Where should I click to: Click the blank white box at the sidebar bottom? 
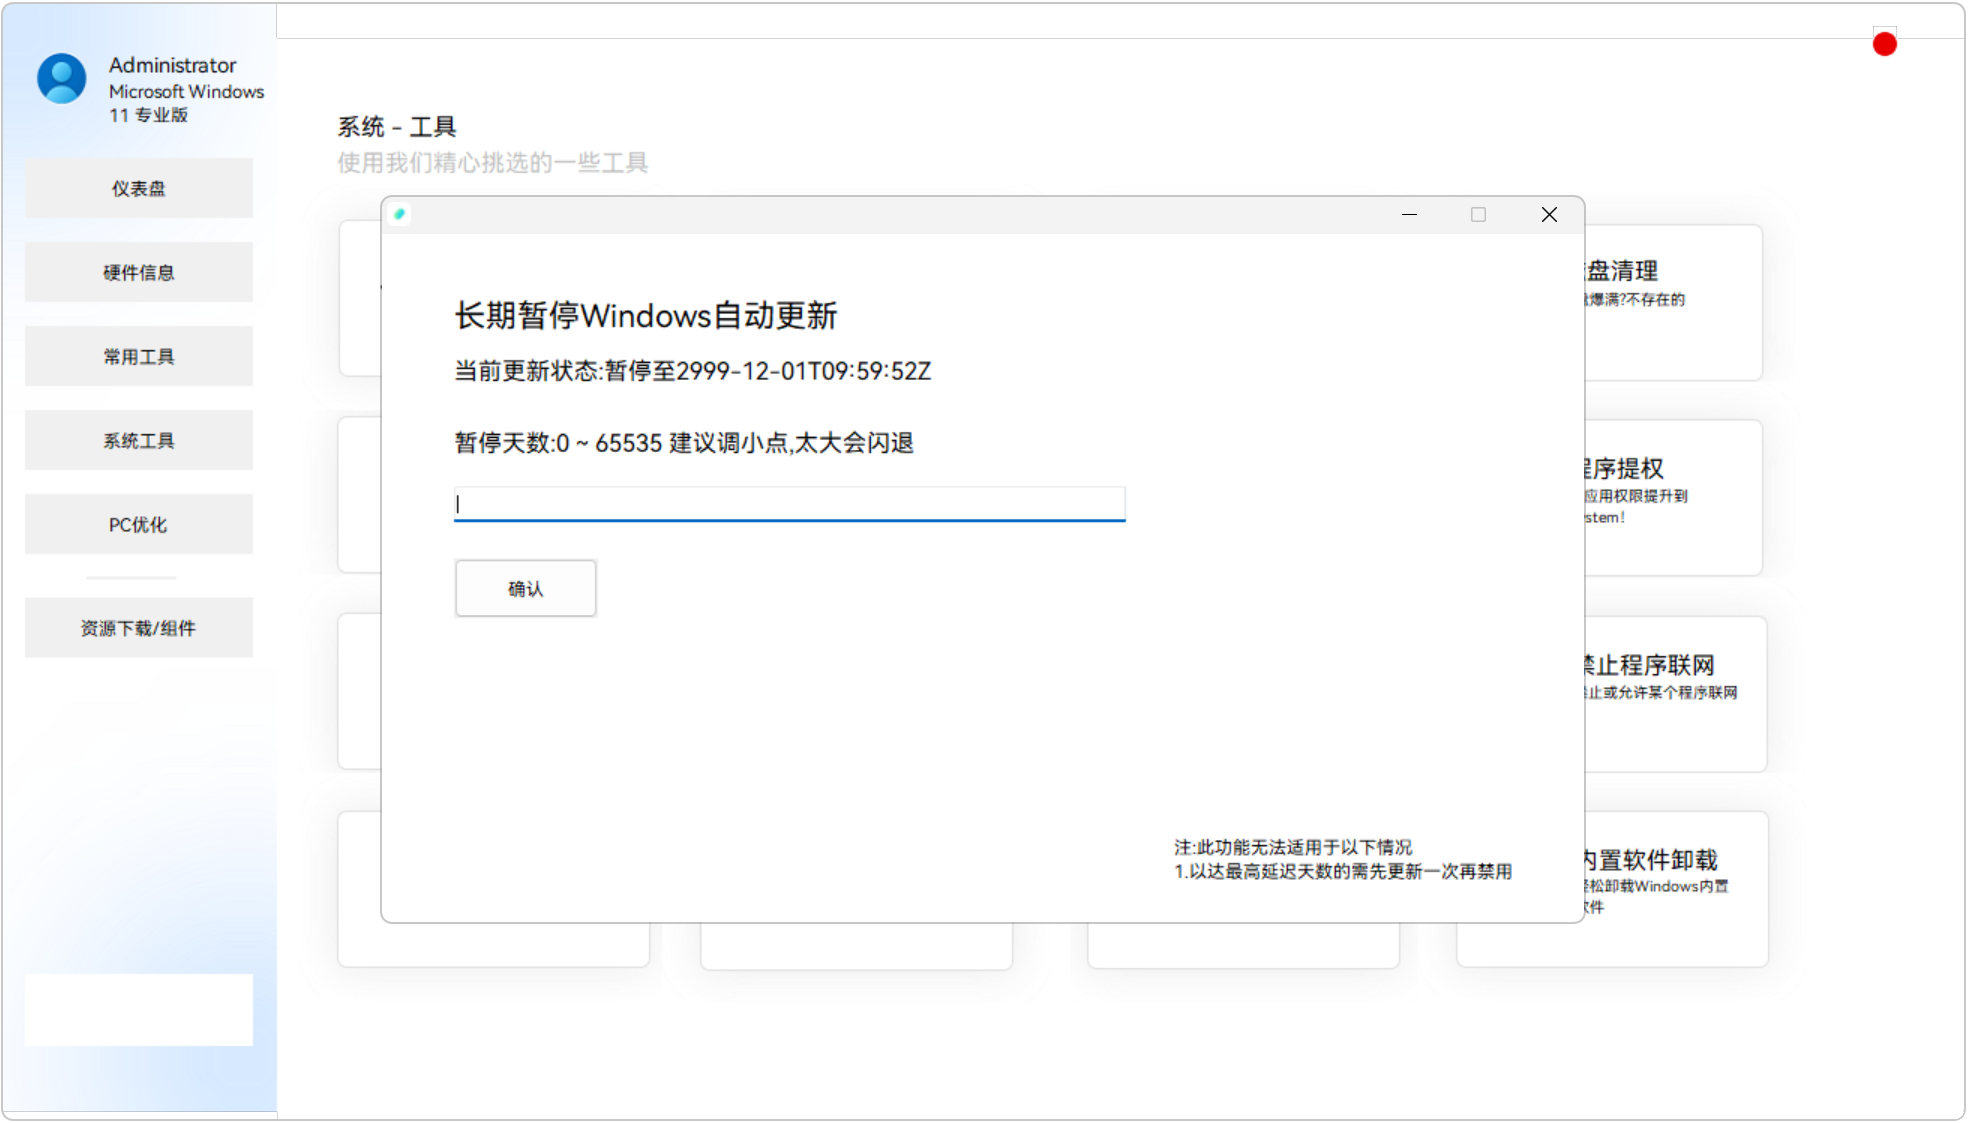point(138,1010)
